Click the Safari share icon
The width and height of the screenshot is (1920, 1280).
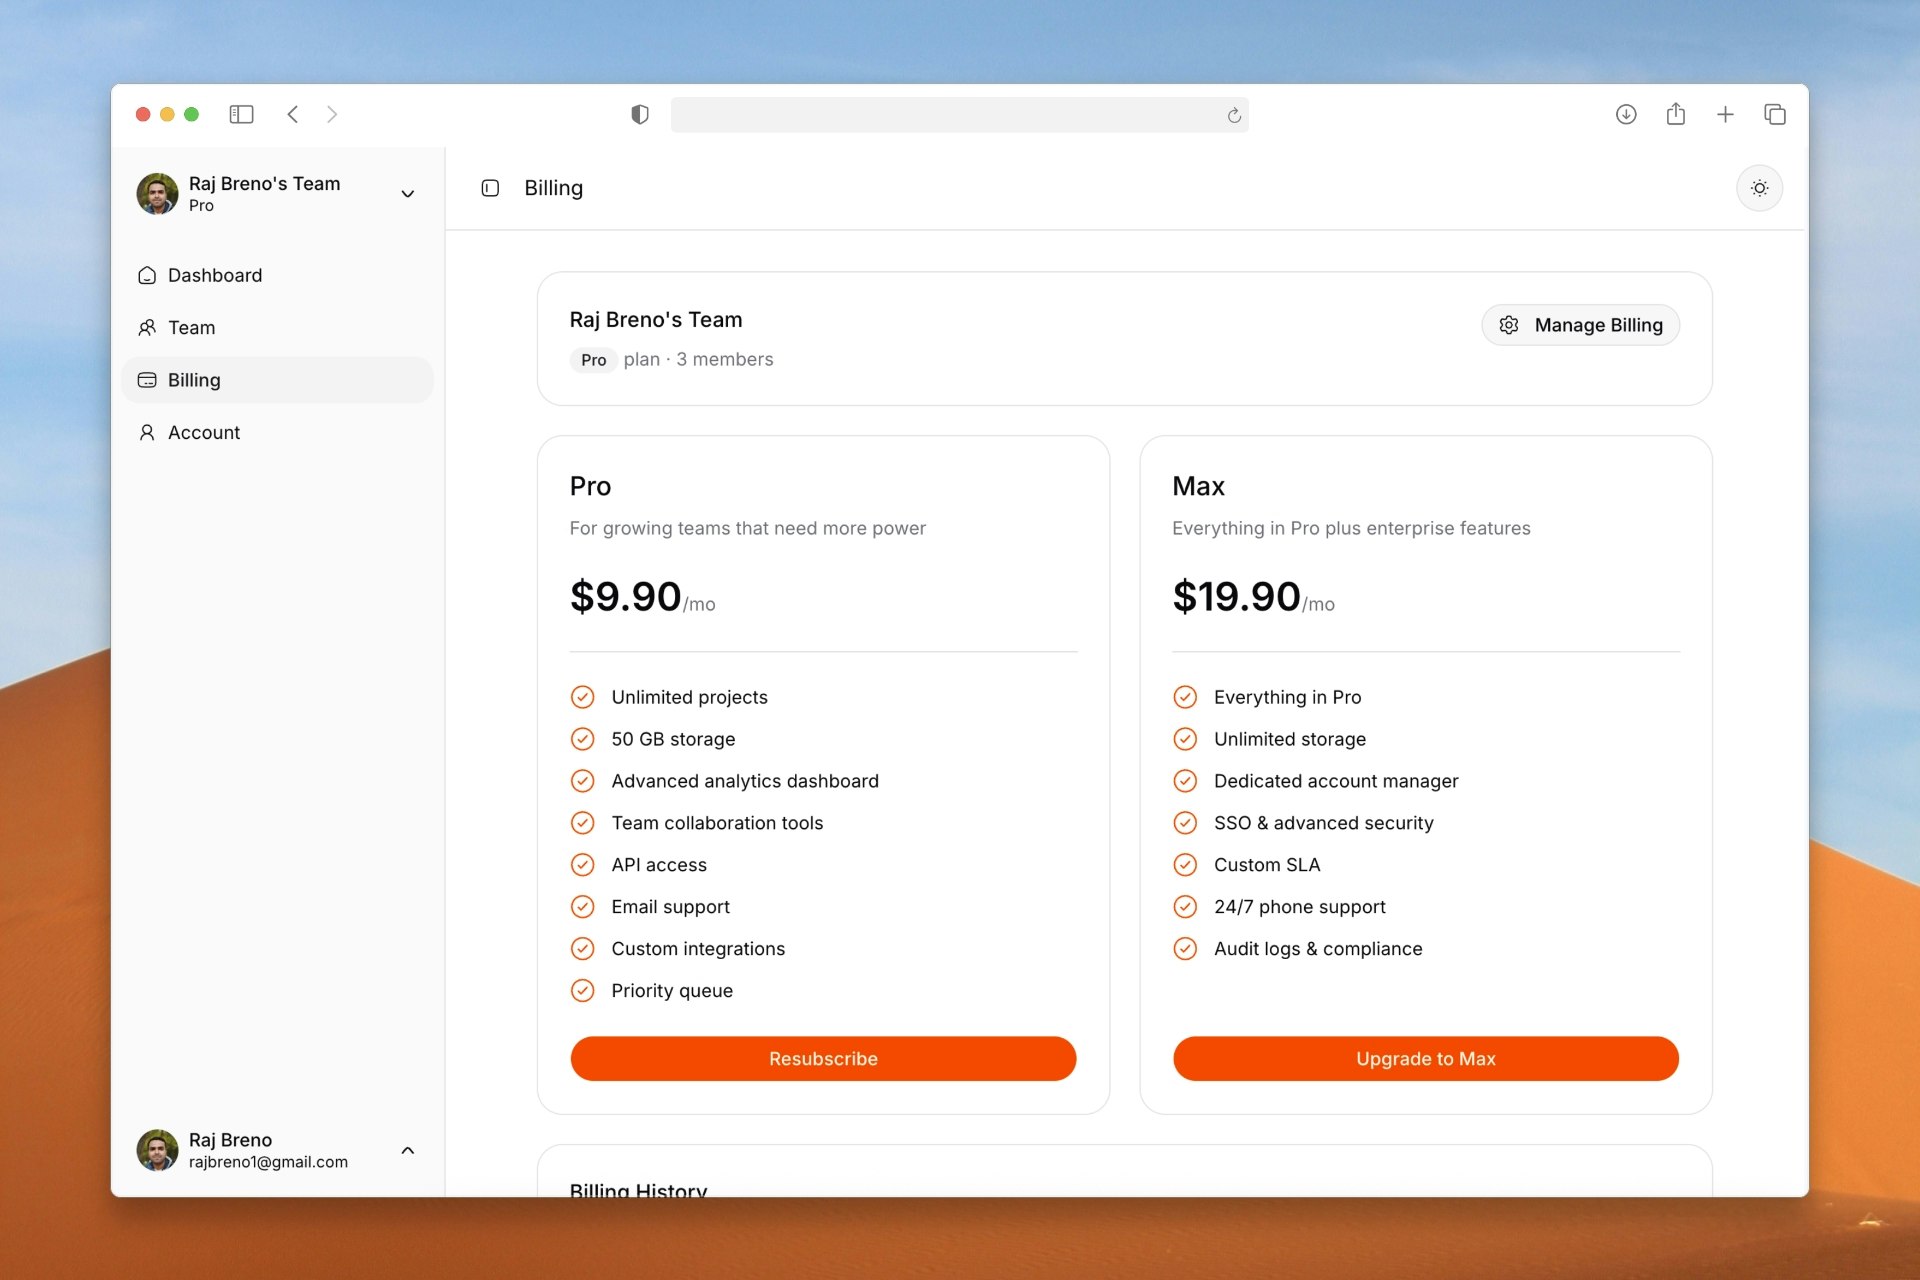tap(1676, 114)
